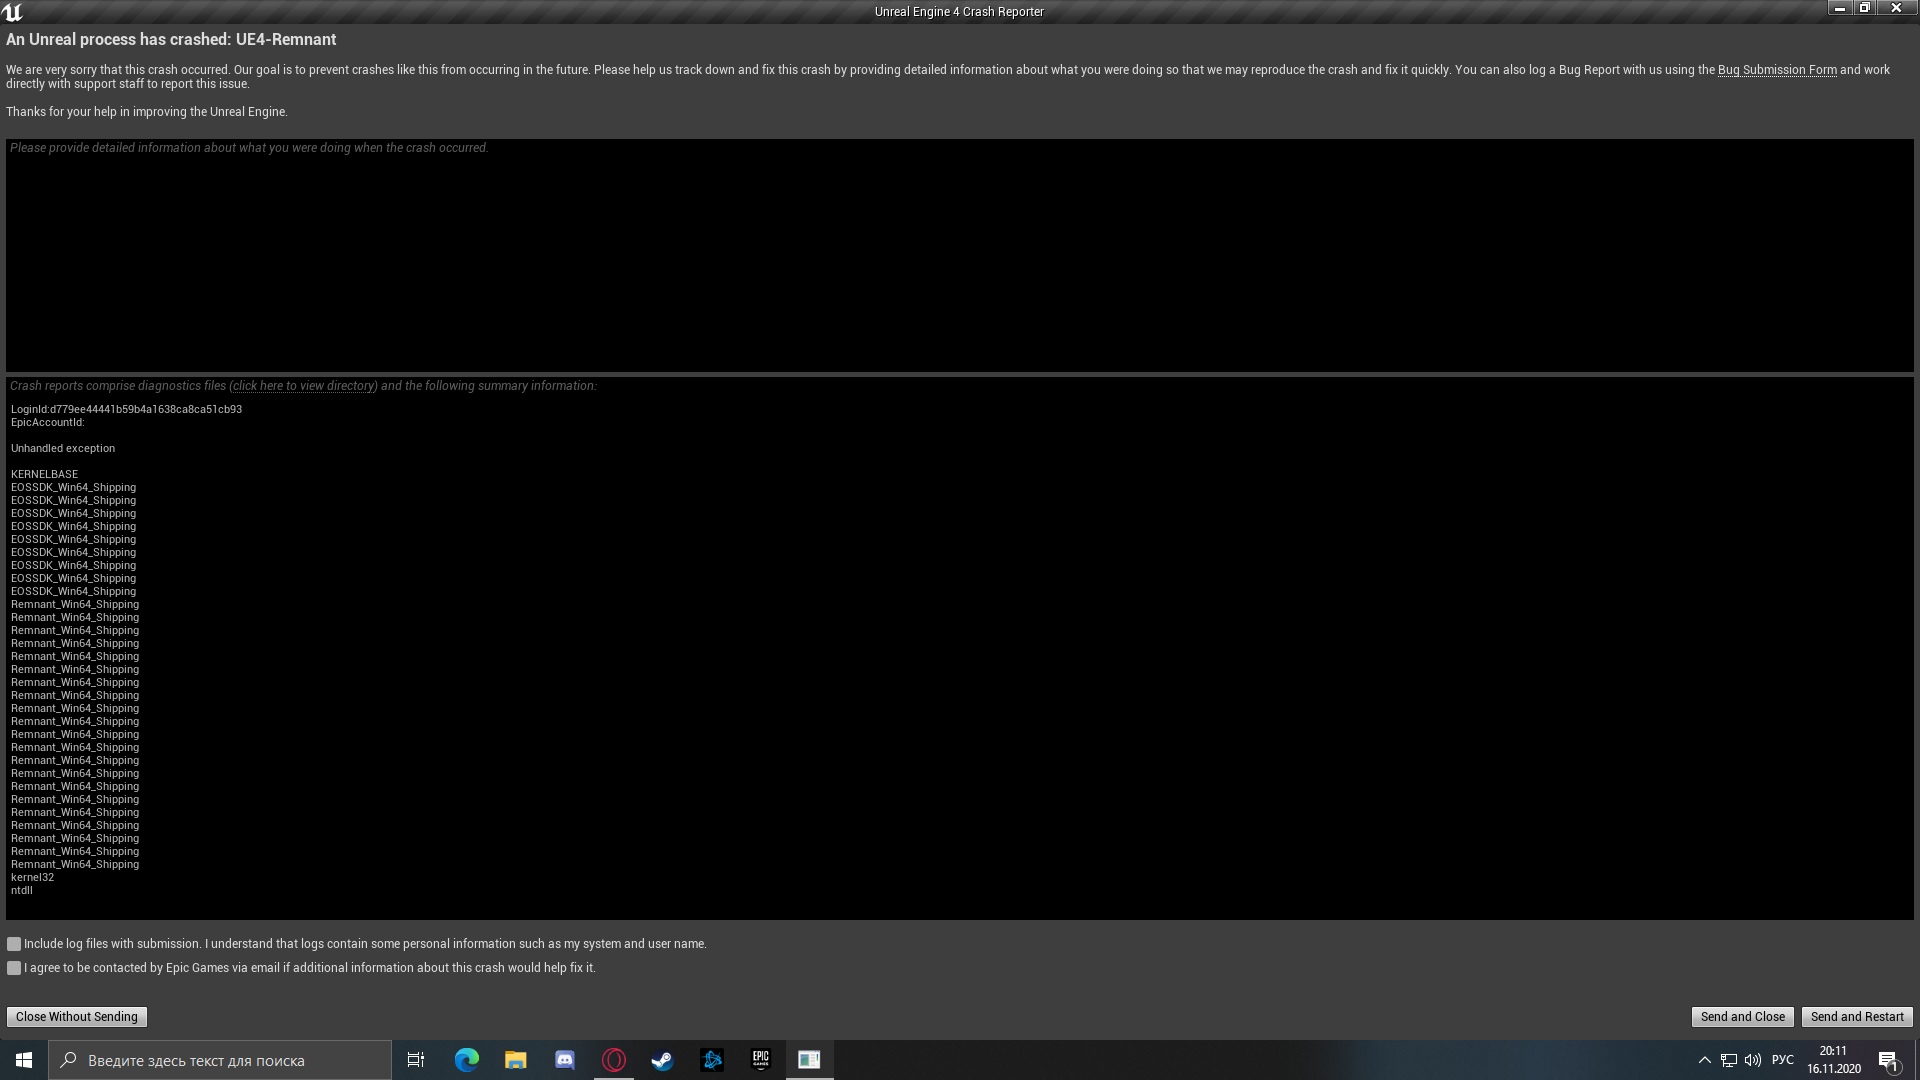Open Steam from the taskbar

(x=662, y=1060)
